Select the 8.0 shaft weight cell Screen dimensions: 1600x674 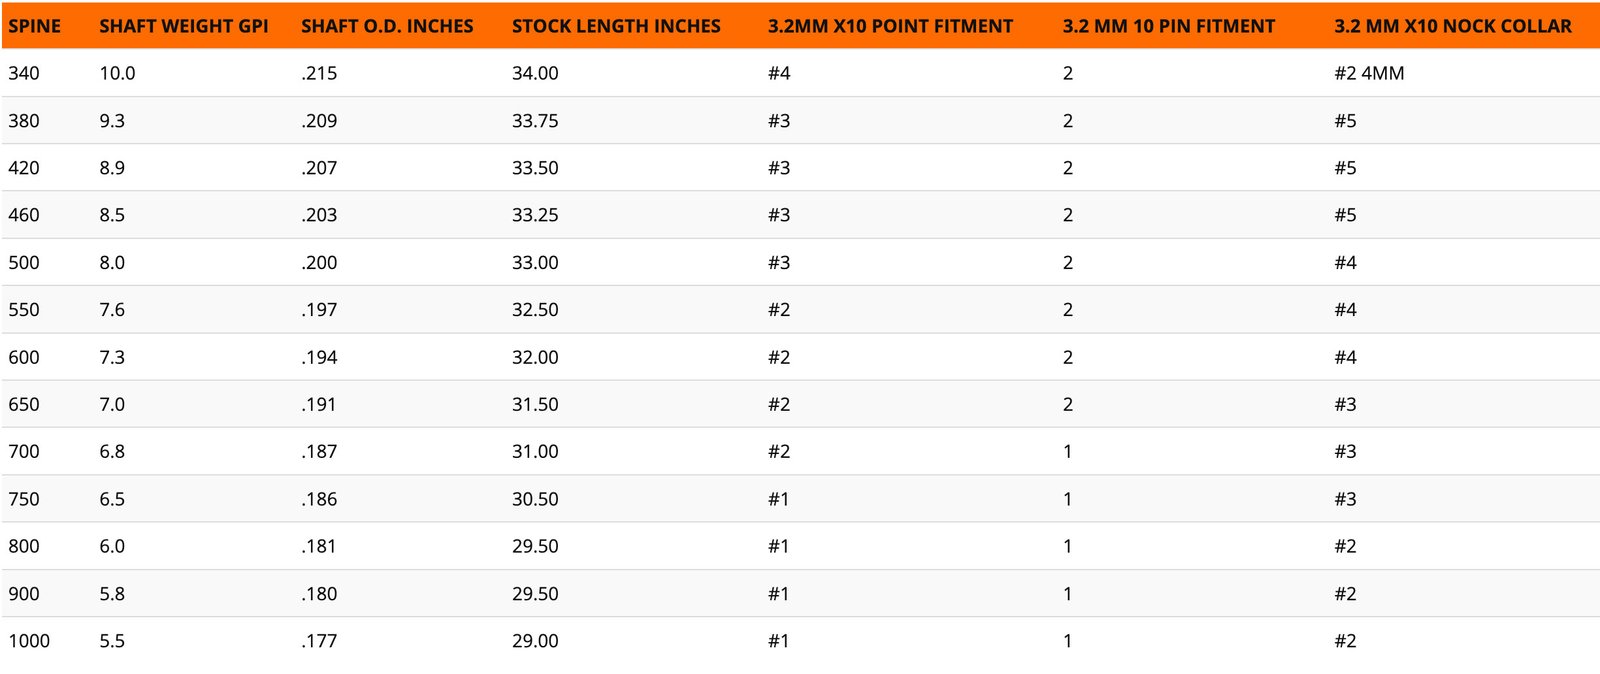click(112, 263)
